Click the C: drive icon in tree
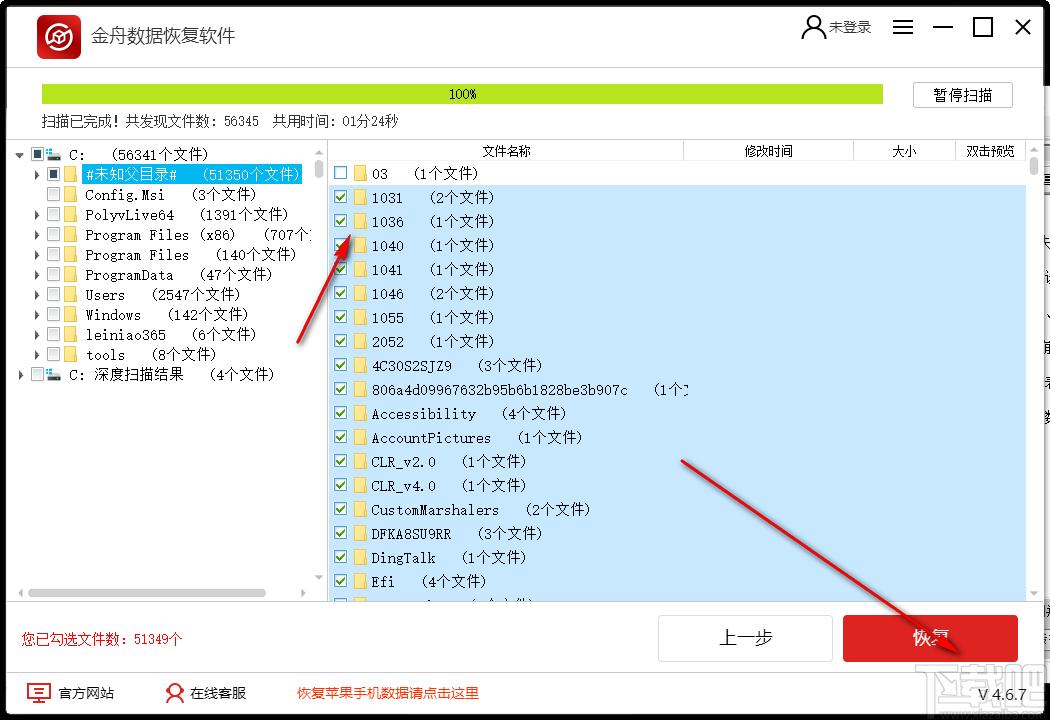This screenshot has height=720, width=1050. (54, 155)
